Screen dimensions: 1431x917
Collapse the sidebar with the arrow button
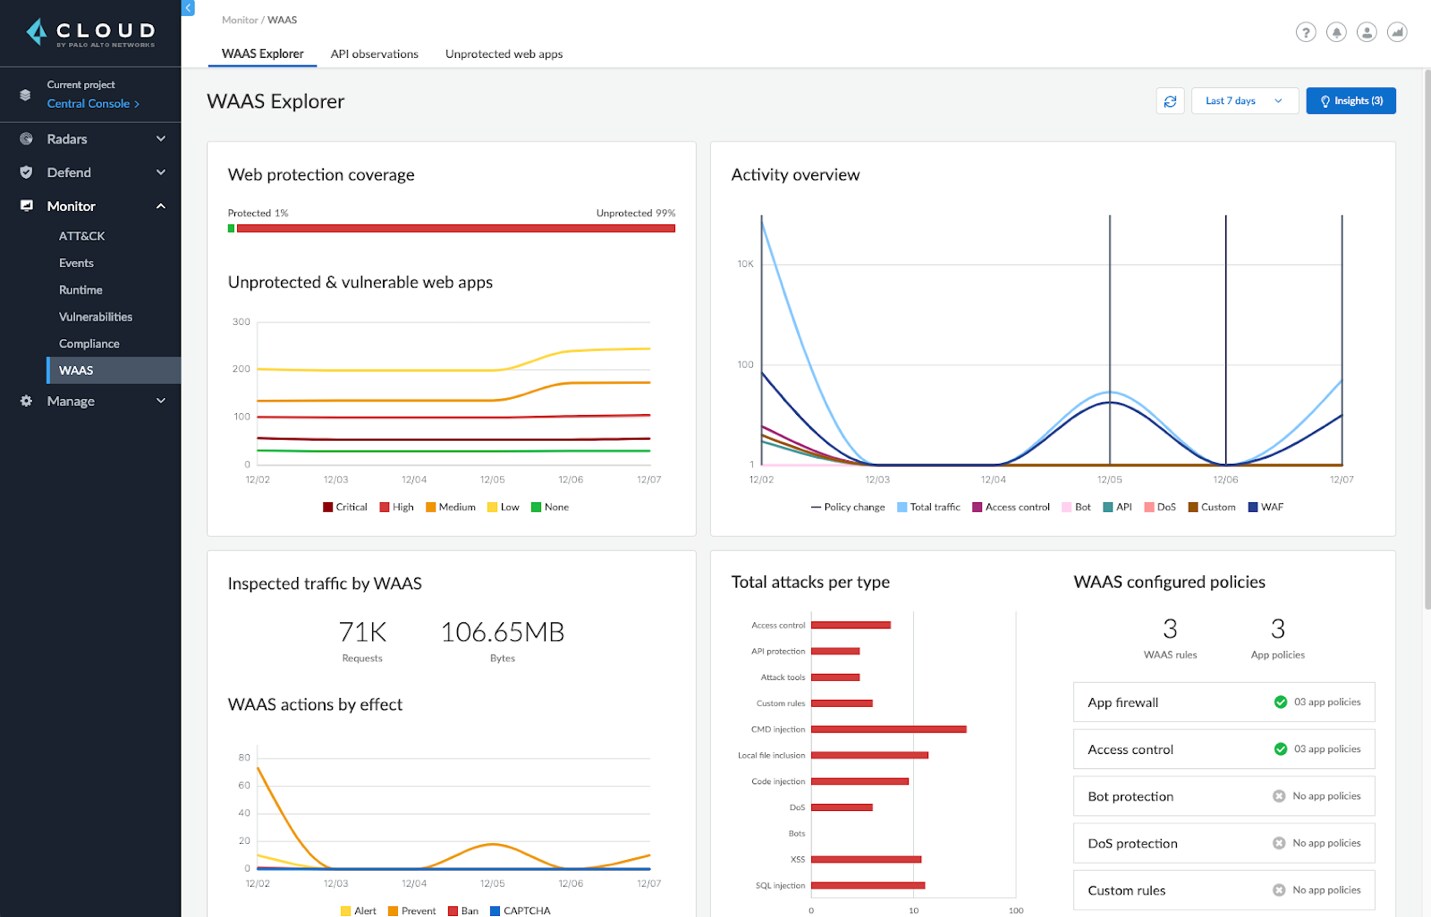pos(188,7)
